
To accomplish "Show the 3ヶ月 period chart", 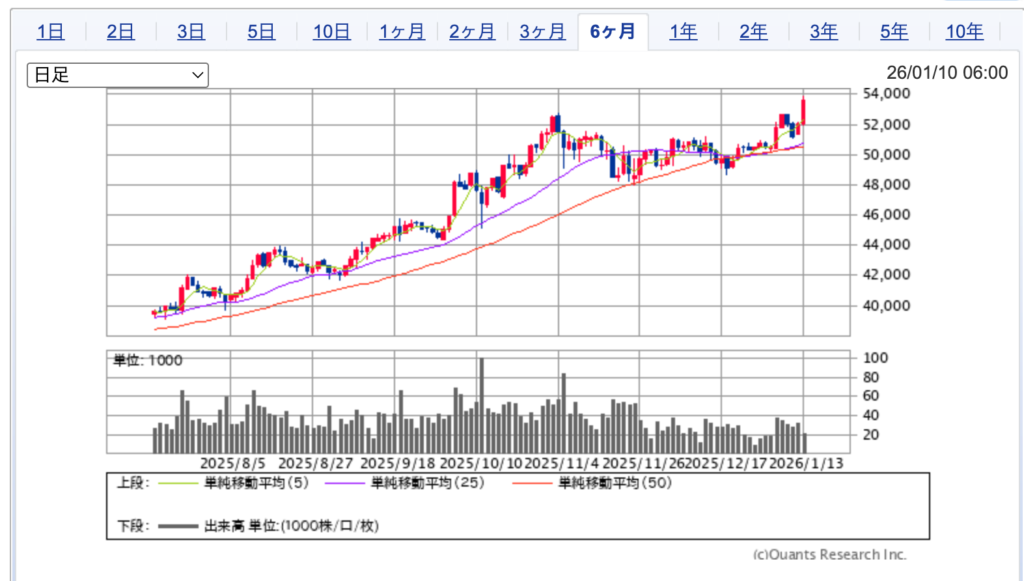I will click(x=542, y=31).
